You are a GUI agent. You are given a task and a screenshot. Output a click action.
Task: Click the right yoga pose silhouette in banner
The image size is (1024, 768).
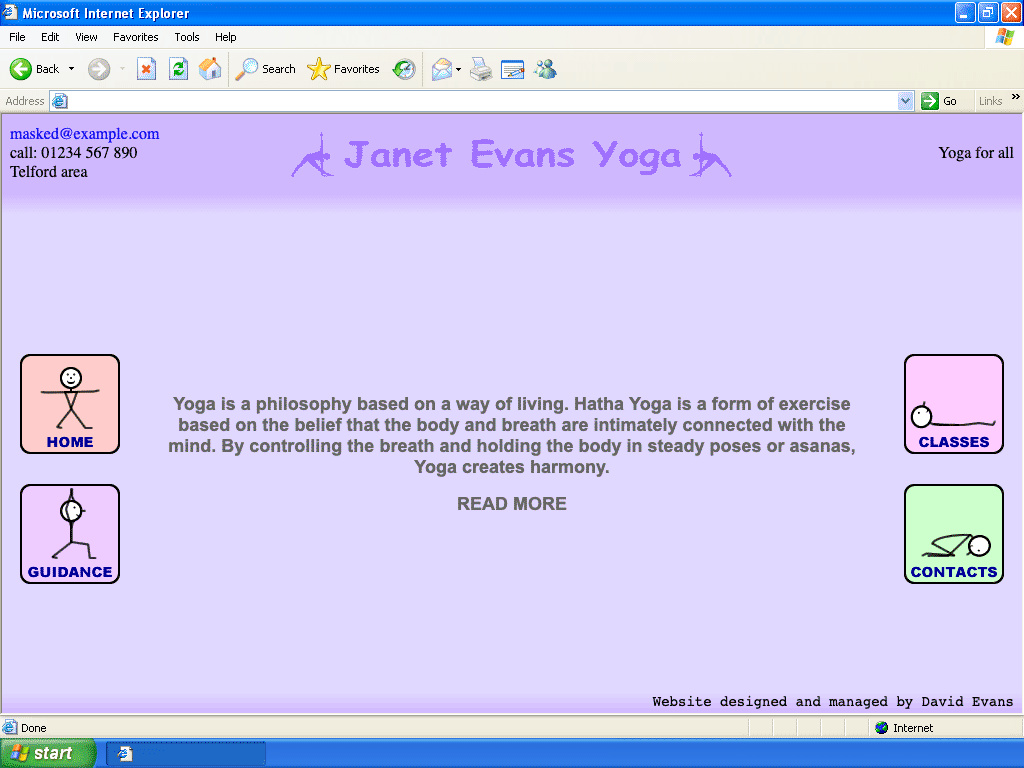coord(711,155)
